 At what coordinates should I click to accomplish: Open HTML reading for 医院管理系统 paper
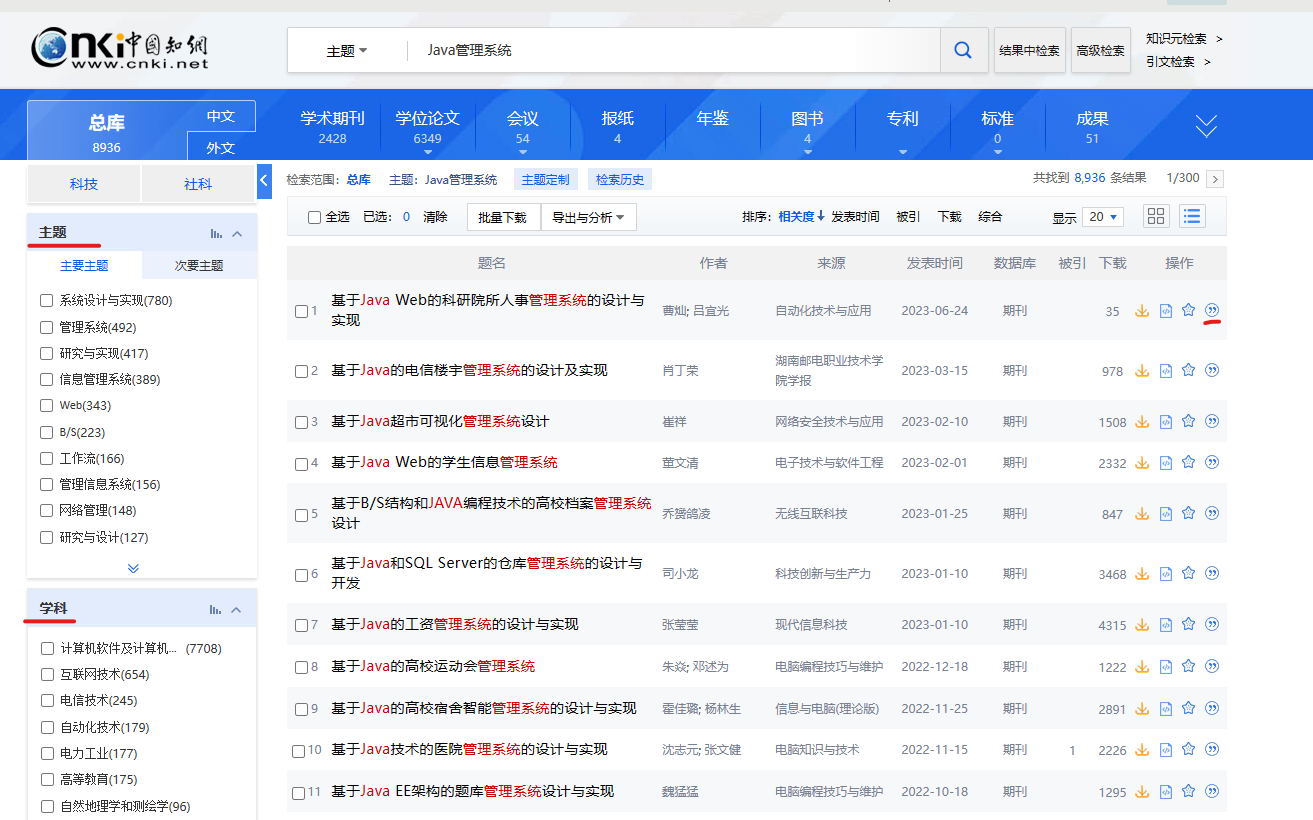tap(1165, 750)
